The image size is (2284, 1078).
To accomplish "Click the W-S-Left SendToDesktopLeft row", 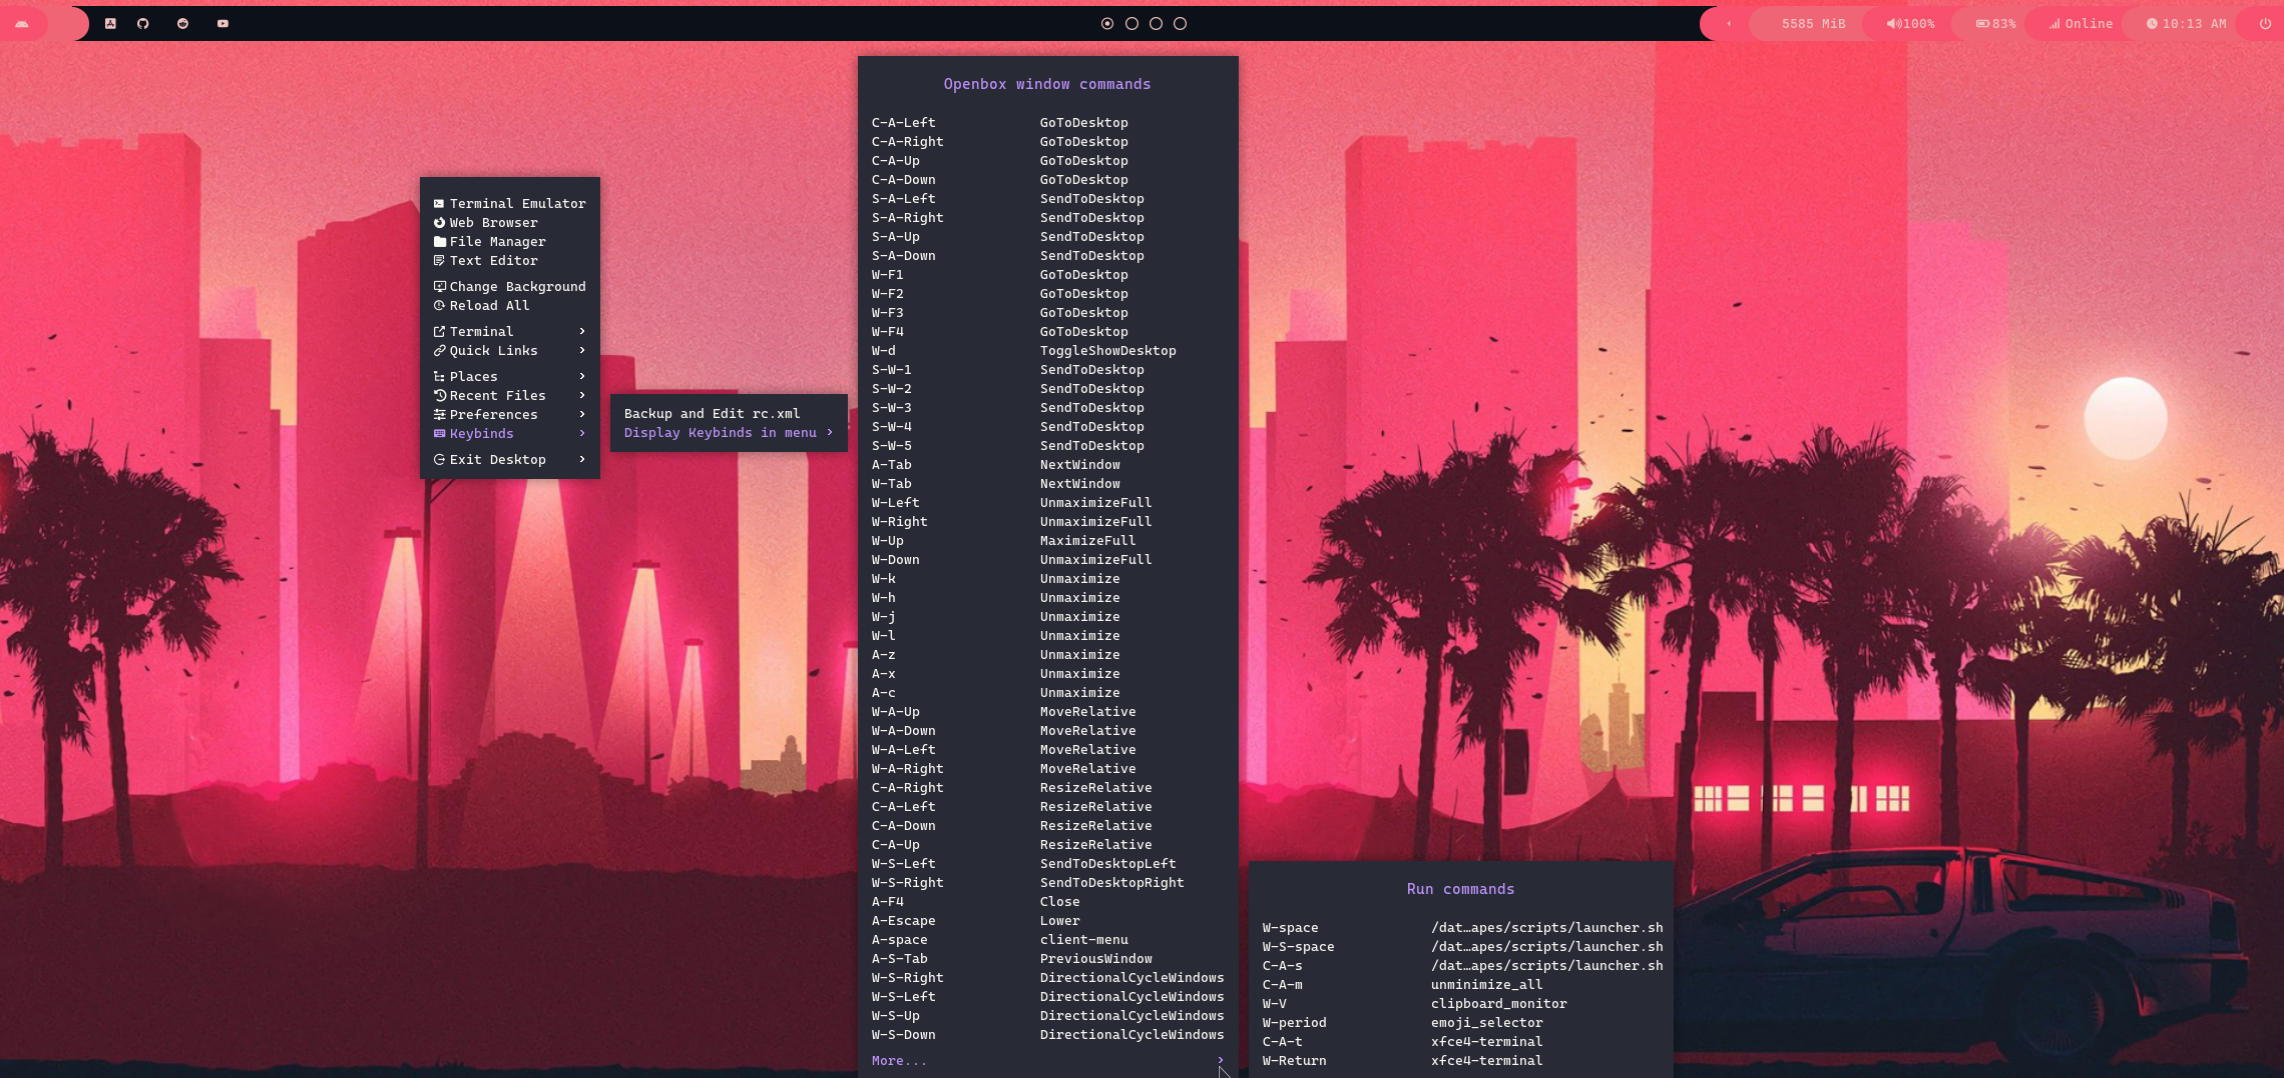I will (1048, 863).
